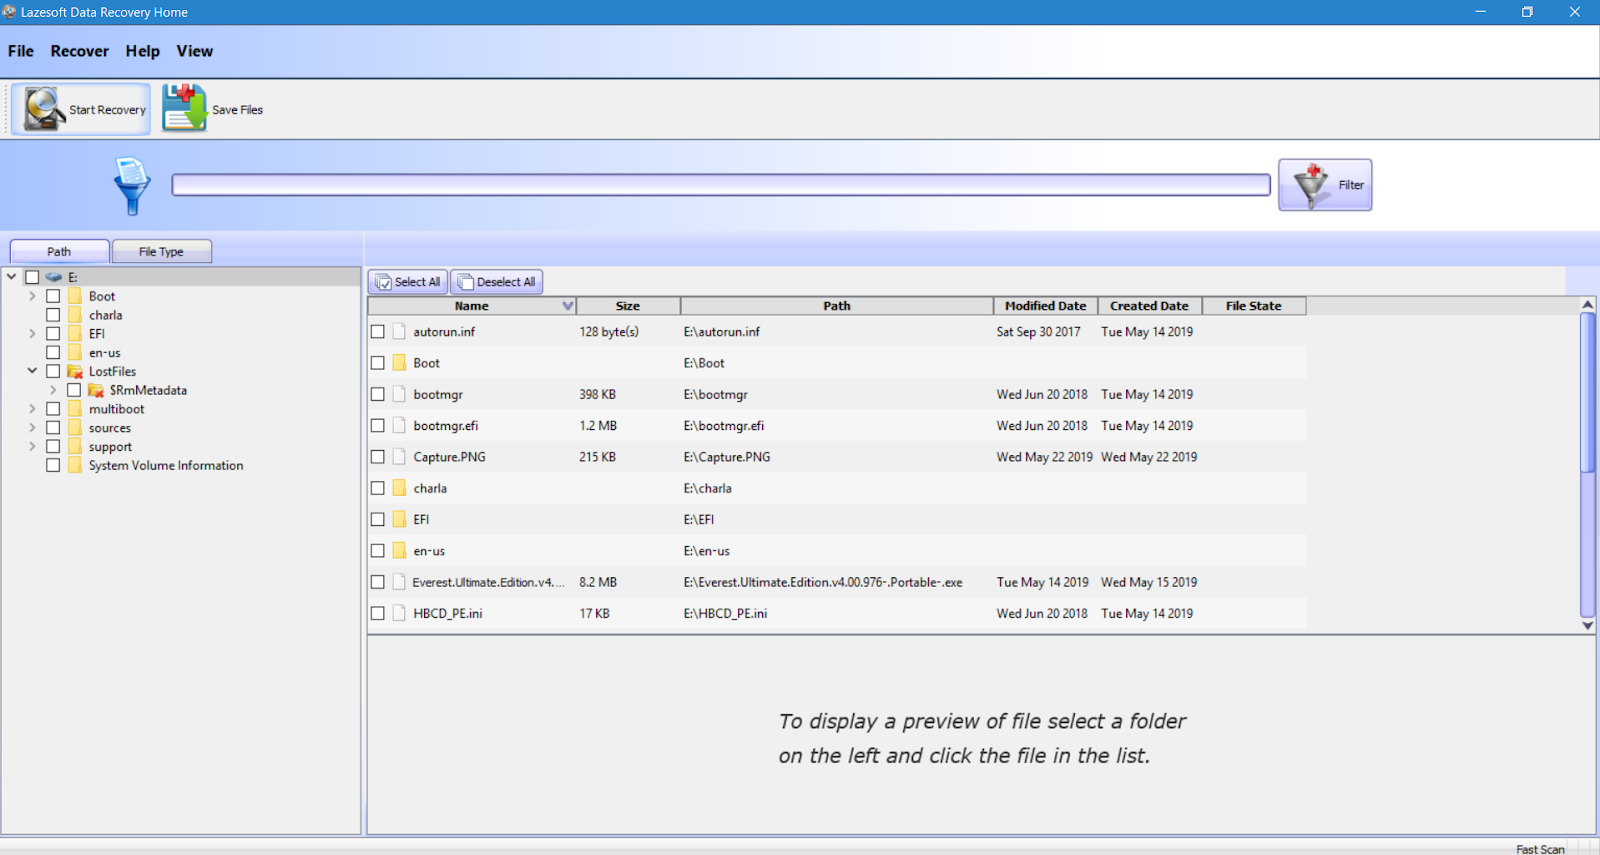Click the Select All button

coord(408,282)
